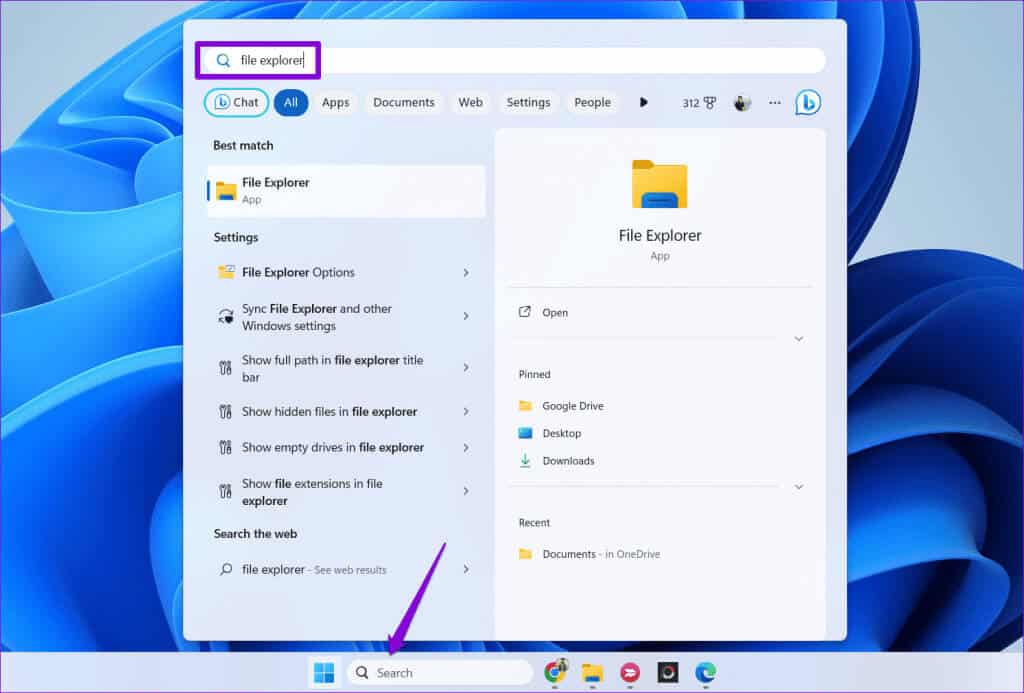Open File Explorer best match result
Image resolution: width=1024 pixels, height=693 pixels.
point(346,191)
